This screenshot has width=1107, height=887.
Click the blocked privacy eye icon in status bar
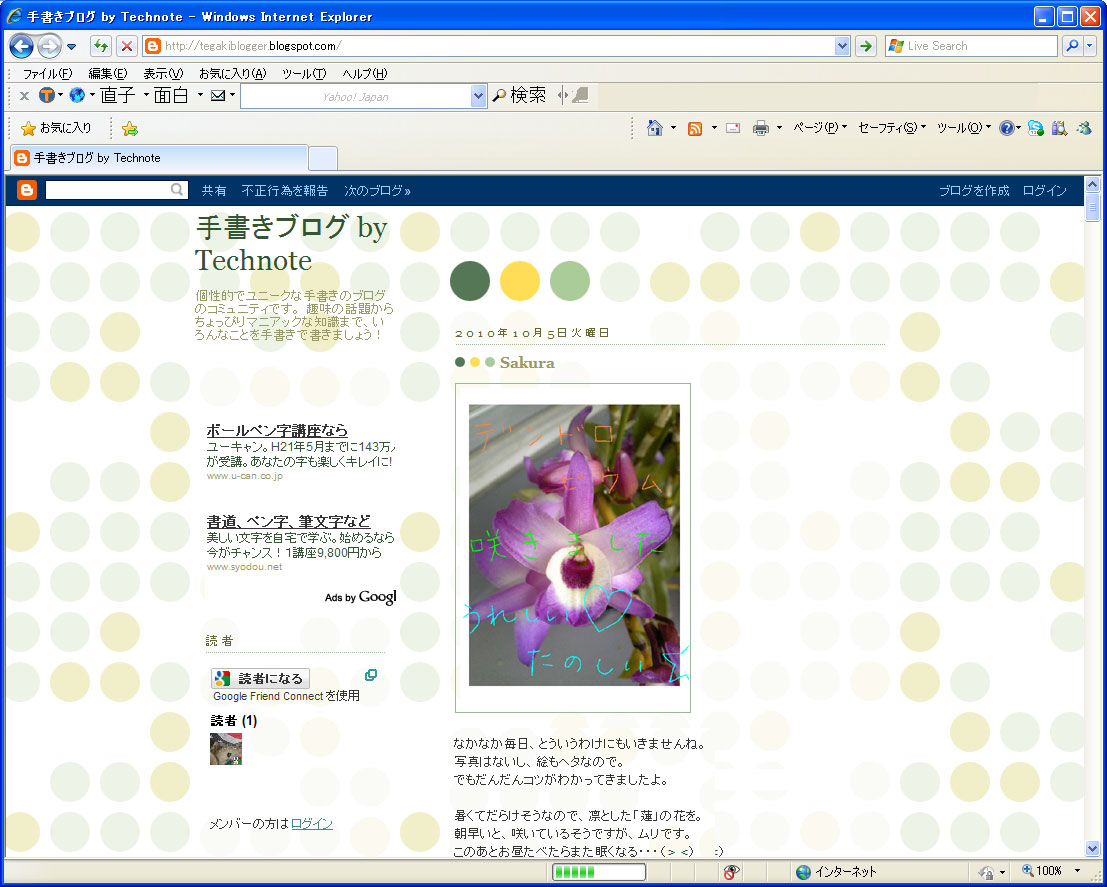pos(731,871)
